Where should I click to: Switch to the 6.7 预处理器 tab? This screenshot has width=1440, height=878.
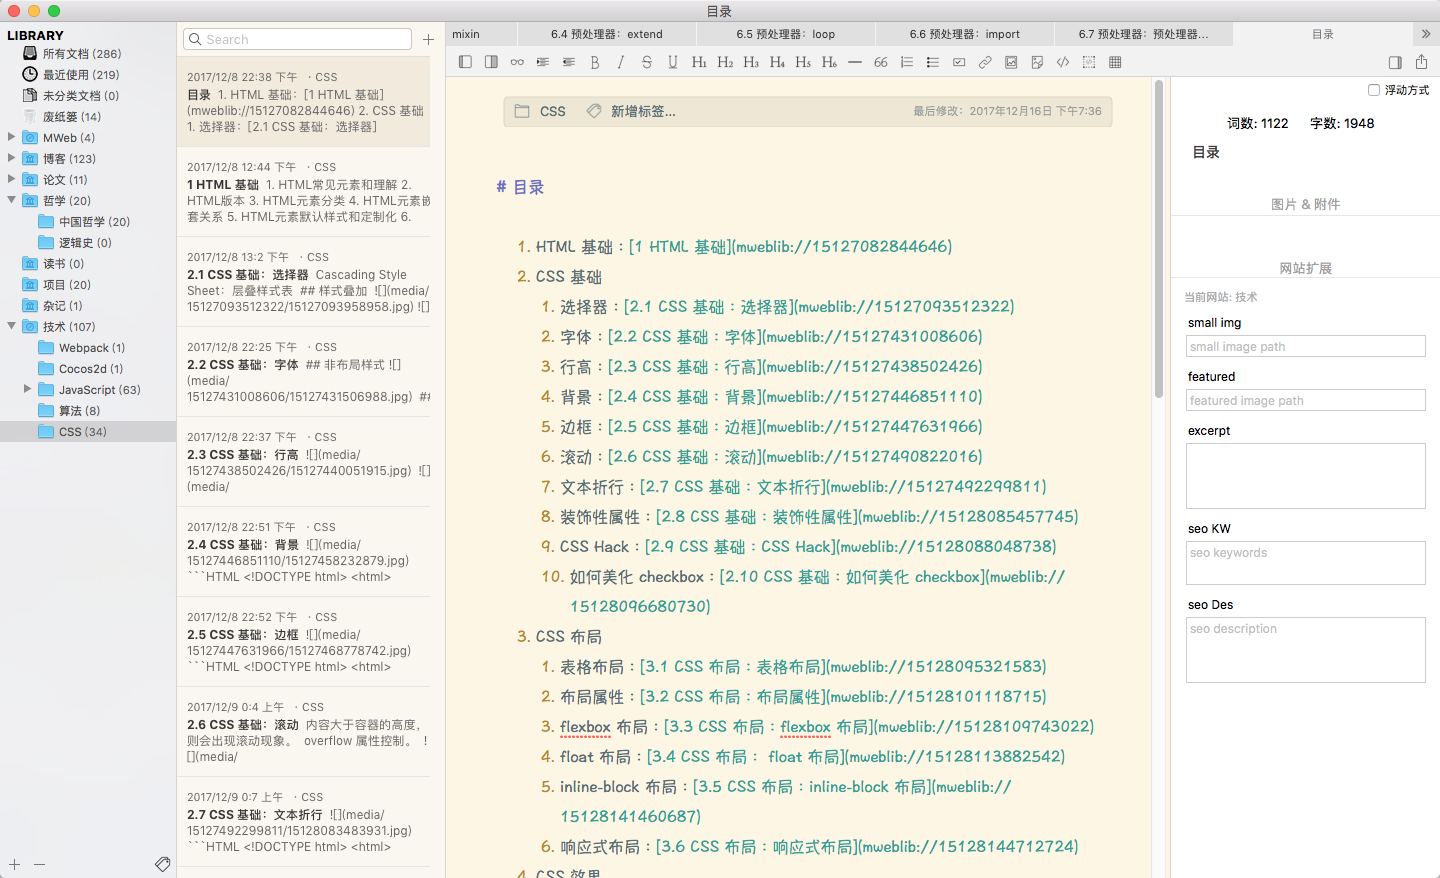click(x=1143, y=34)
